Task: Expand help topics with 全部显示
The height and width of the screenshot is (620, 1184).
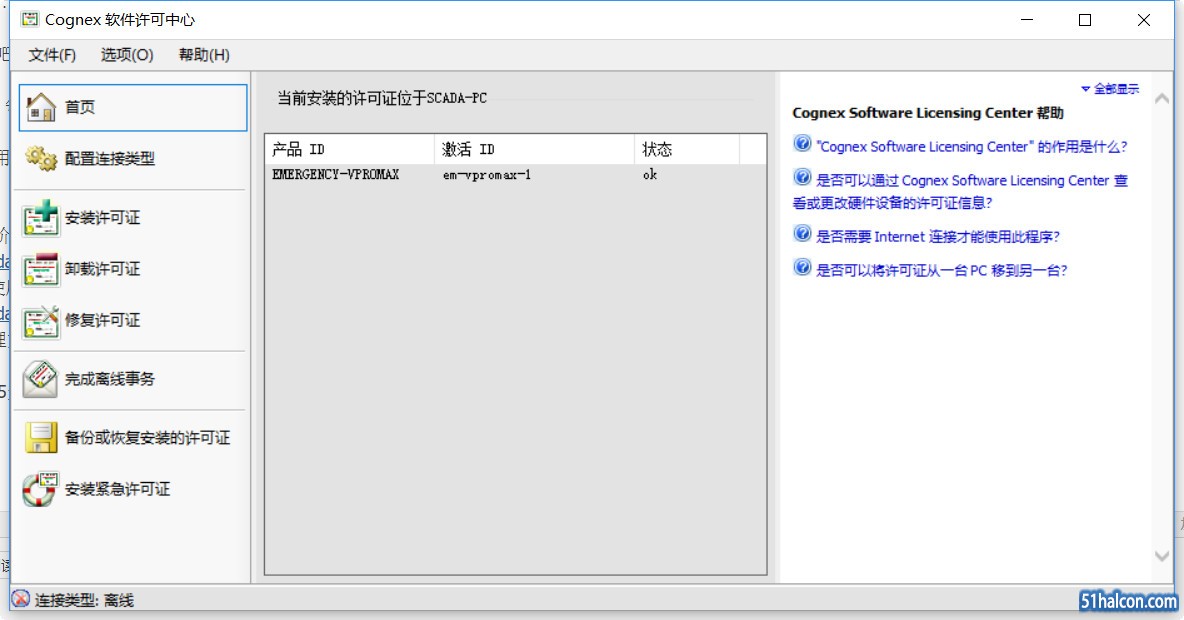Action: click(1110, 89)
